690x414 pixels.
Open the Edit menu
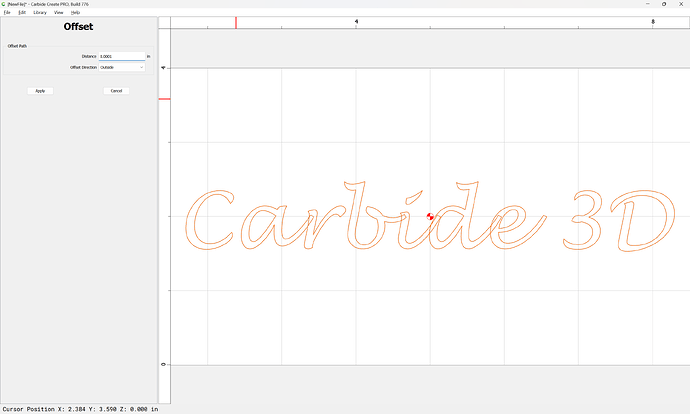pos(22,12)
